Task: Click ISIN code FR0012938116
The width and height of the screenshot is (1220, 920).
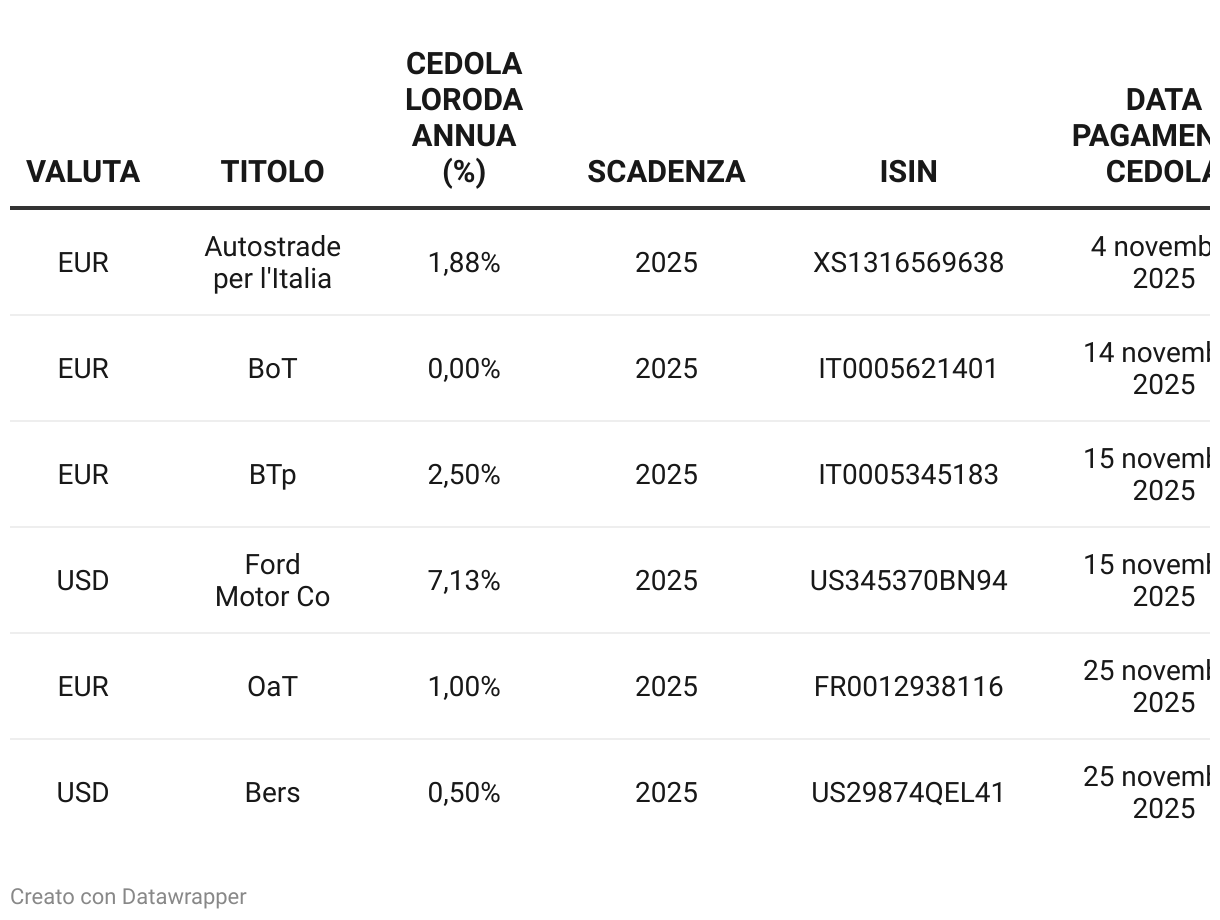Action: (908, 687)
